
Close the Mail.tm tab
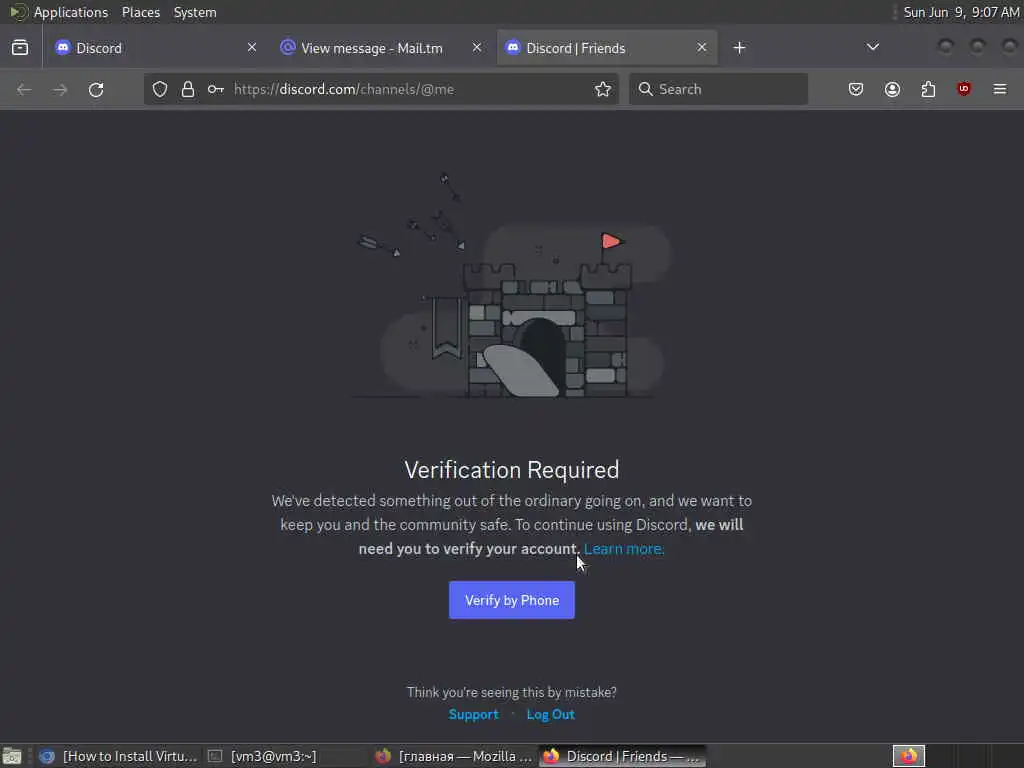point(477,48)
